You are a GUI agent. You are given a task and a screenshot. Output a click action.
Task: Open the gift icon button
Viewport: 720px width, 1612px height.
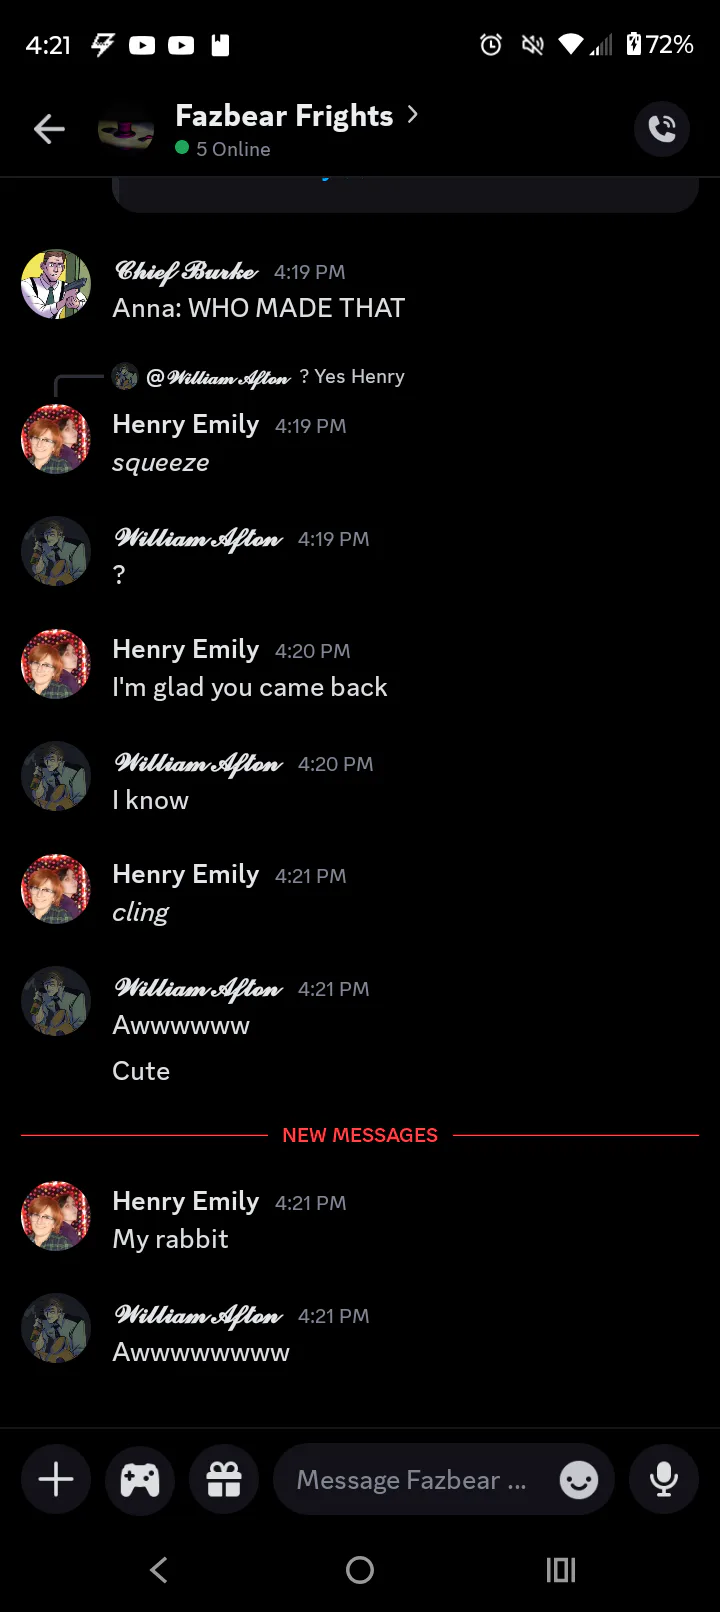(x=224, y=1479)
